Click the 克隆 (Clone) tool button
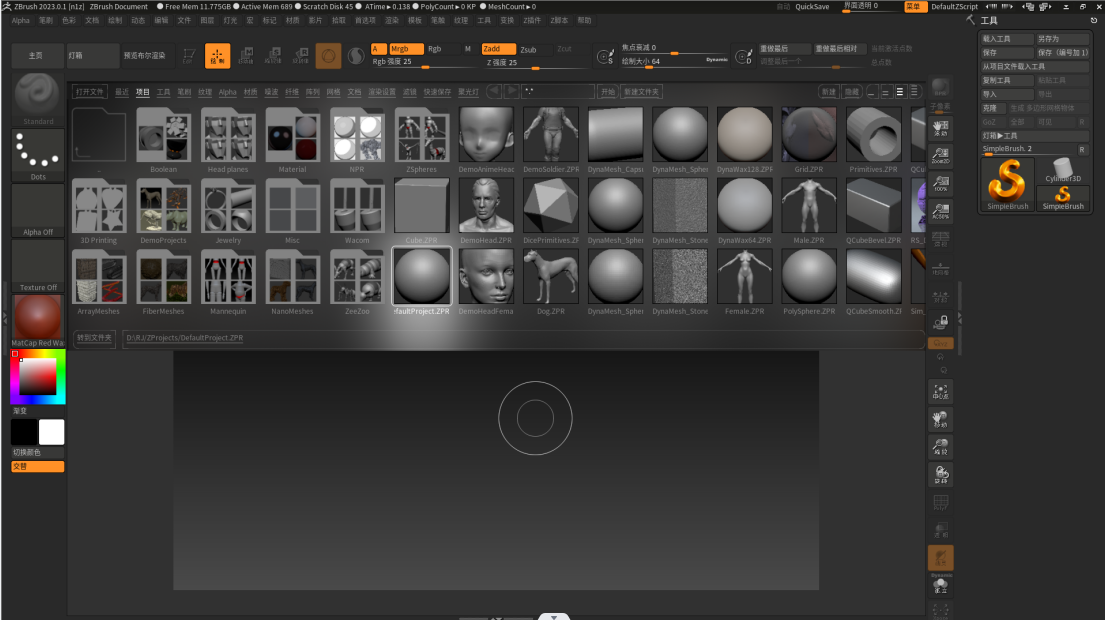 click(x=992, y=108)
